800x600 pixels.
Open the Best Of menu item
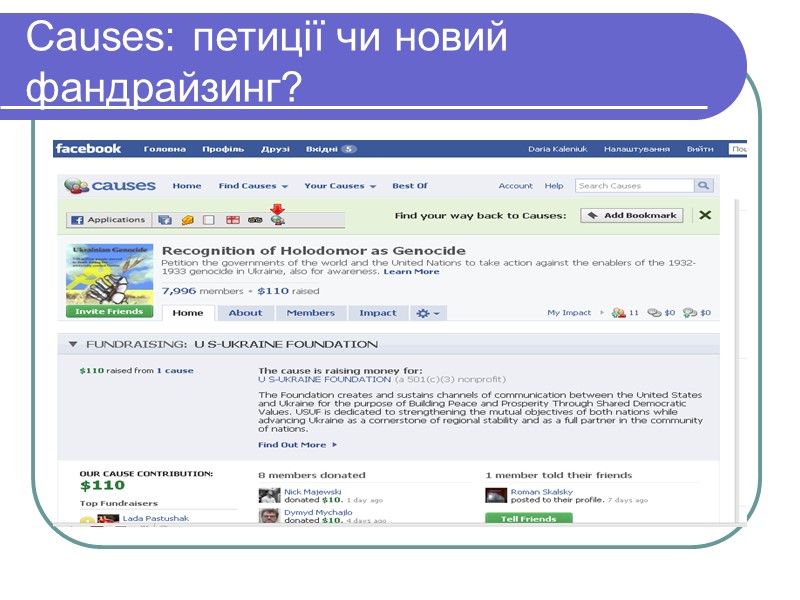click(410, 186)
